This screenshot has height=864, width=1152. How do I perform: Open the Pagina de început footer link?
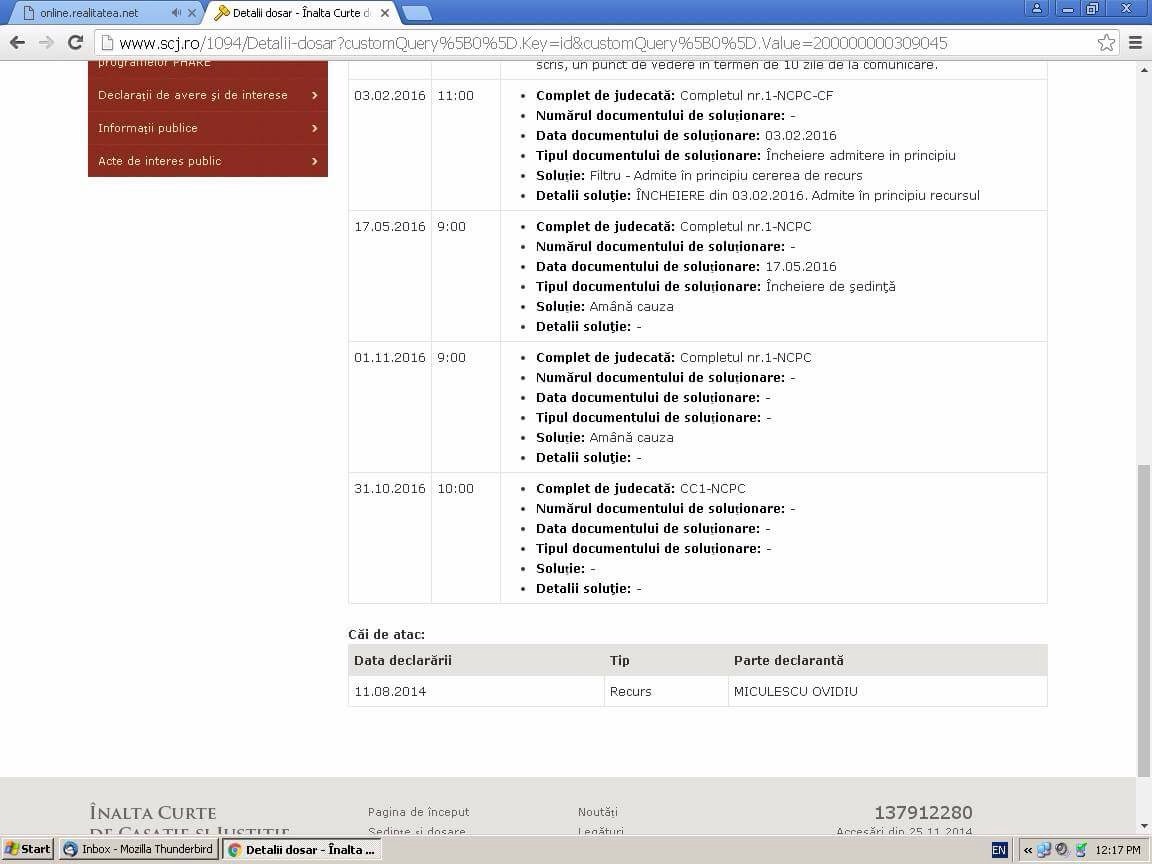coord(418,812)
